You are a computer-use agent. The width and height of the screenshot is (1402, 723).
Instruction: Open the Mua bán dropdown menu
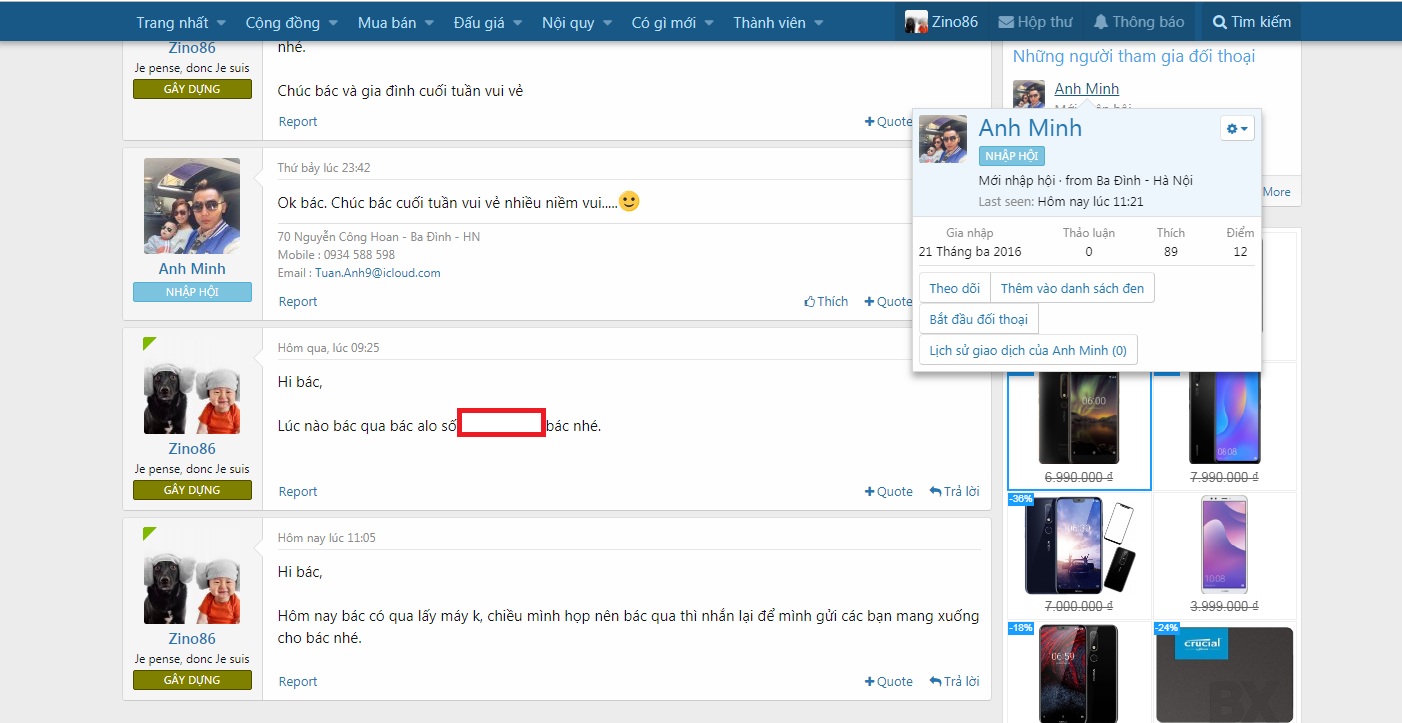(395, 22)
